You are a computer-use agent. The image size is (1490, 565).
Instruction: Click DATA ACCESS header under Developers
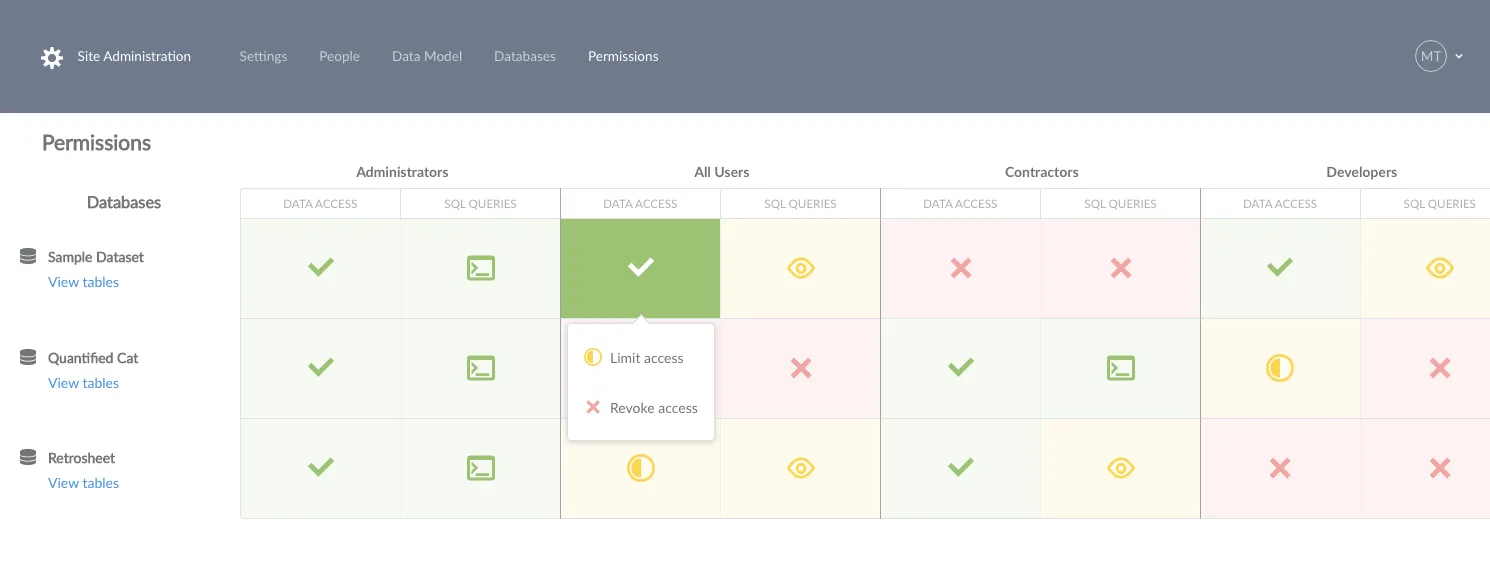1280,204
